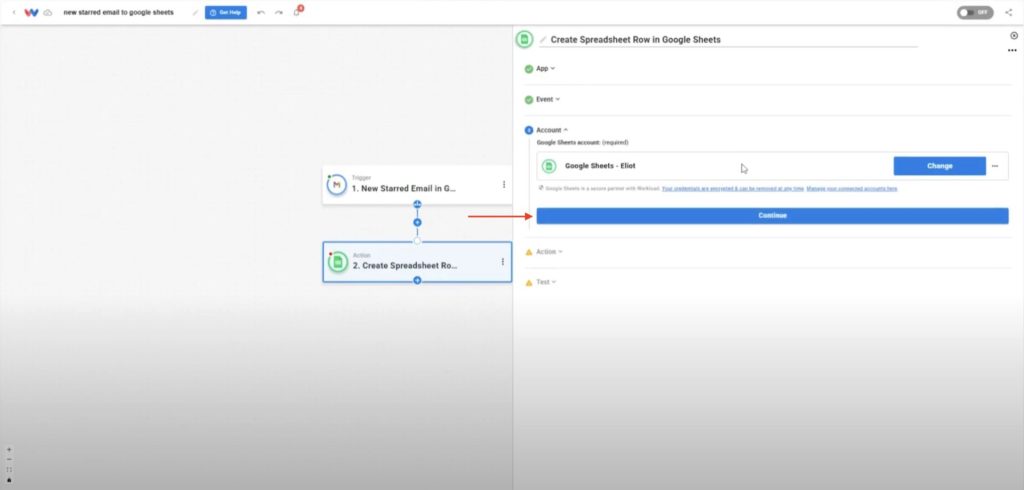Collapse the Account section
Image resolution: width=1024 pixels, height=490 pixels.
pos(552,130)
